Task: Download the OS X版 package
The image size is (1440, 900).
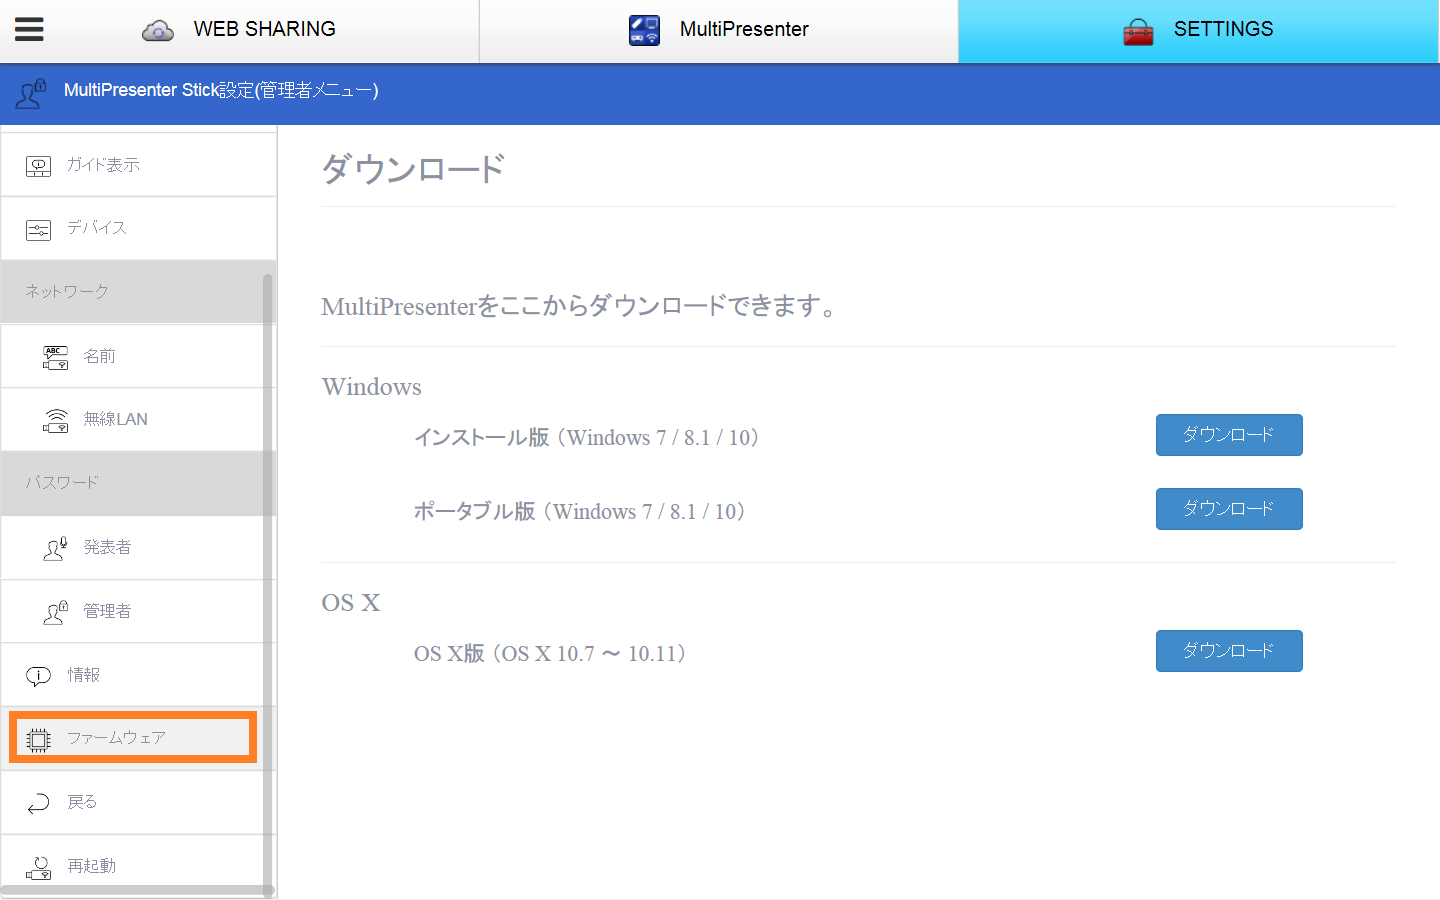Action: pos(1229,651)
